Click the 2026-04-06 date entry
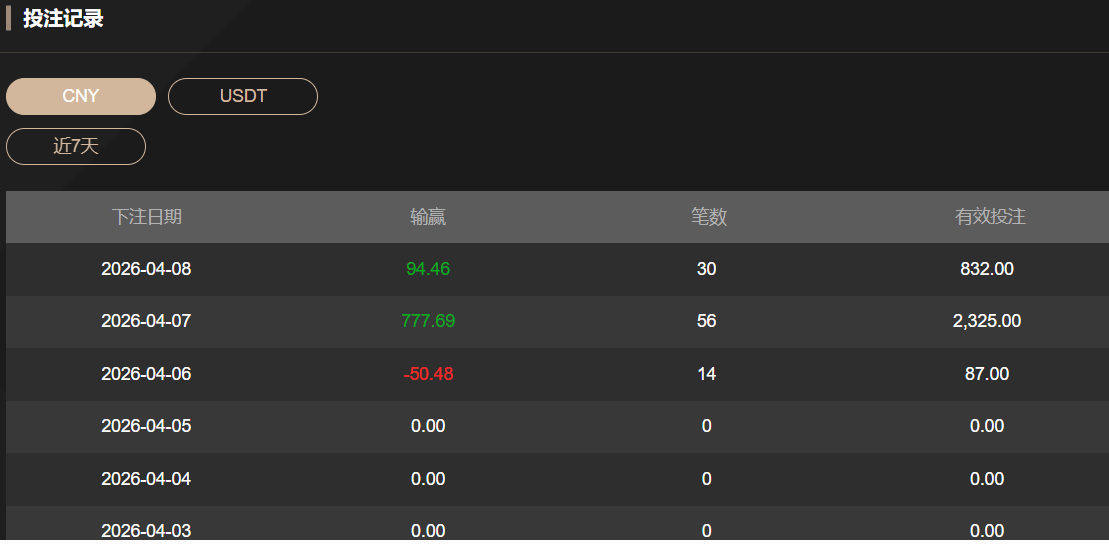Image resolution: width=1109 pixels, height=544 pixels. pos(146,374)
